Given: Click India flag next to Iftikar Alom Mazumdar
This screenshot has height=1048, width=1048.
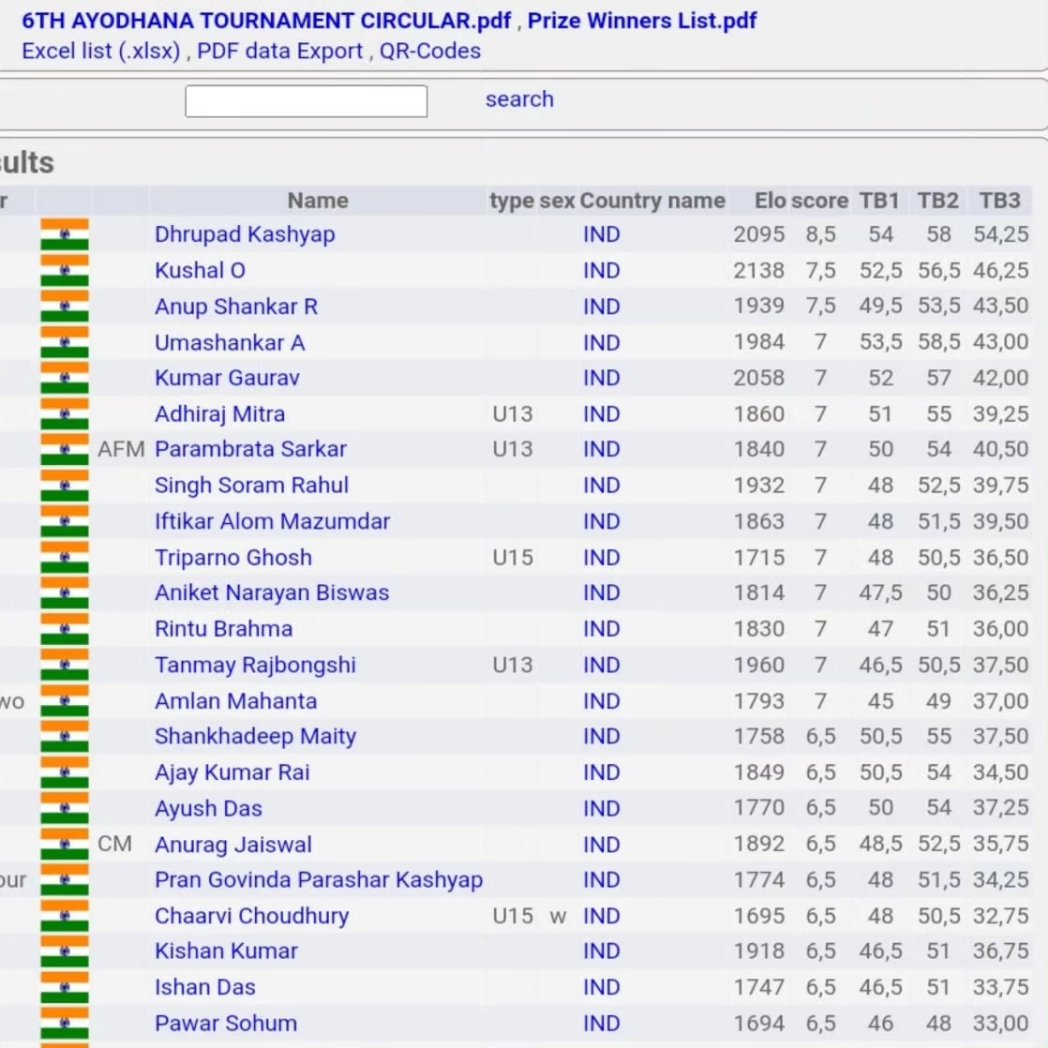Looking at the screenshot, I should (64, 521).
